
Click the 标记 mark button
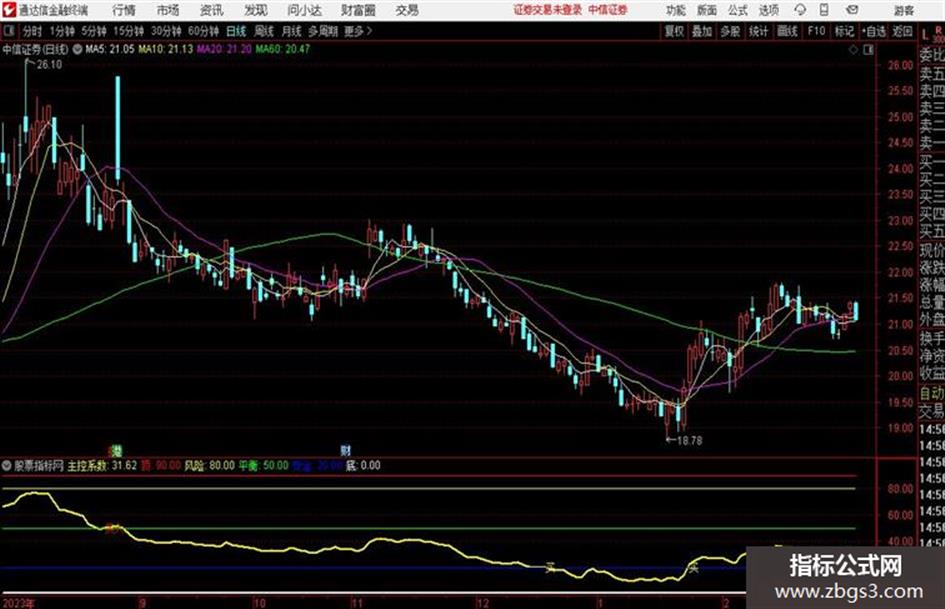tap(844, 31)
